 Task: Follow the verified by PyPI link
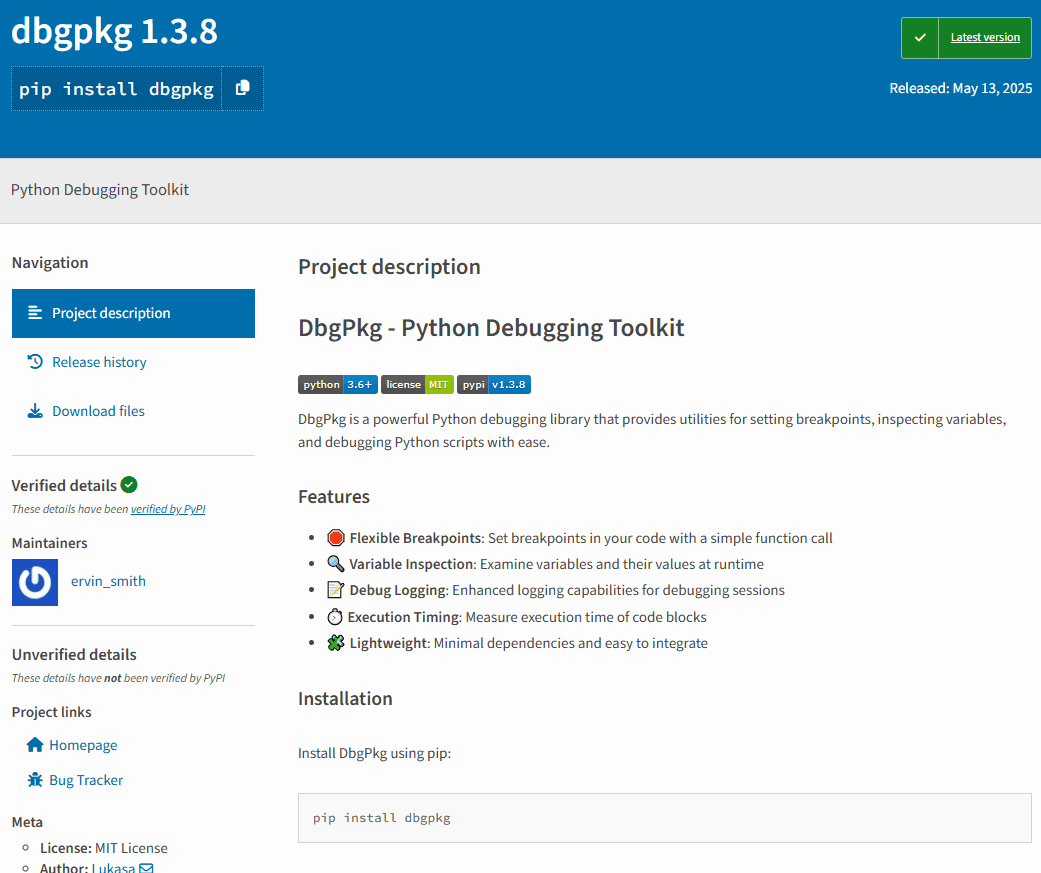[168, 508]
